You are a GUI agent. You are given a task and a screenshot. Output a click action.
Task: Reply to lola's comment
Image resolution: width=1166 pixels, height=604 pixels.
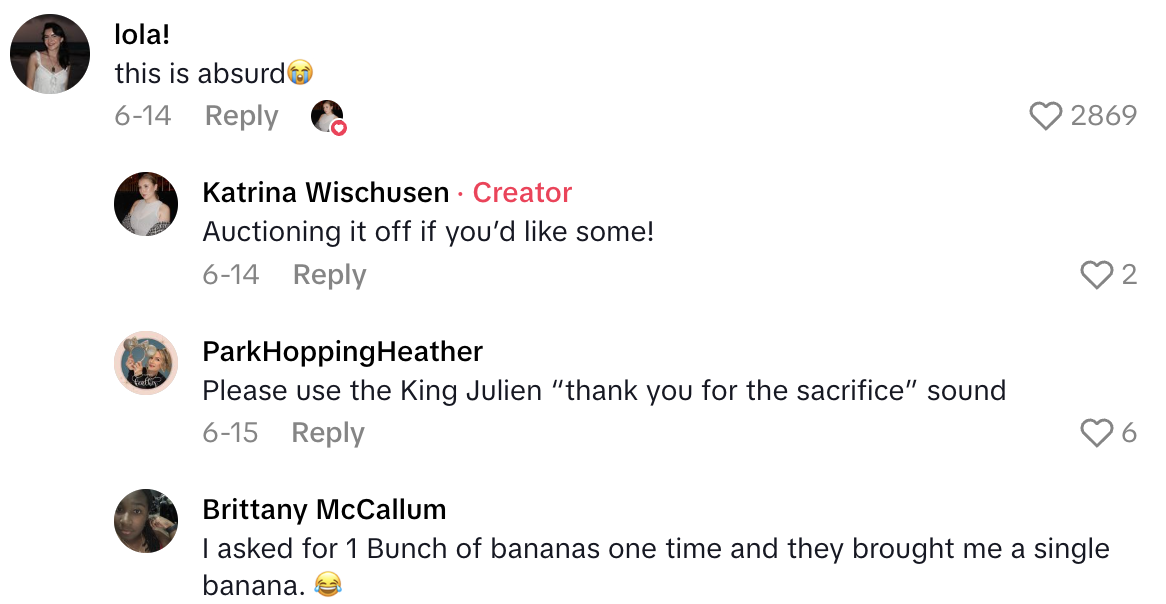(x=240, y=116)
